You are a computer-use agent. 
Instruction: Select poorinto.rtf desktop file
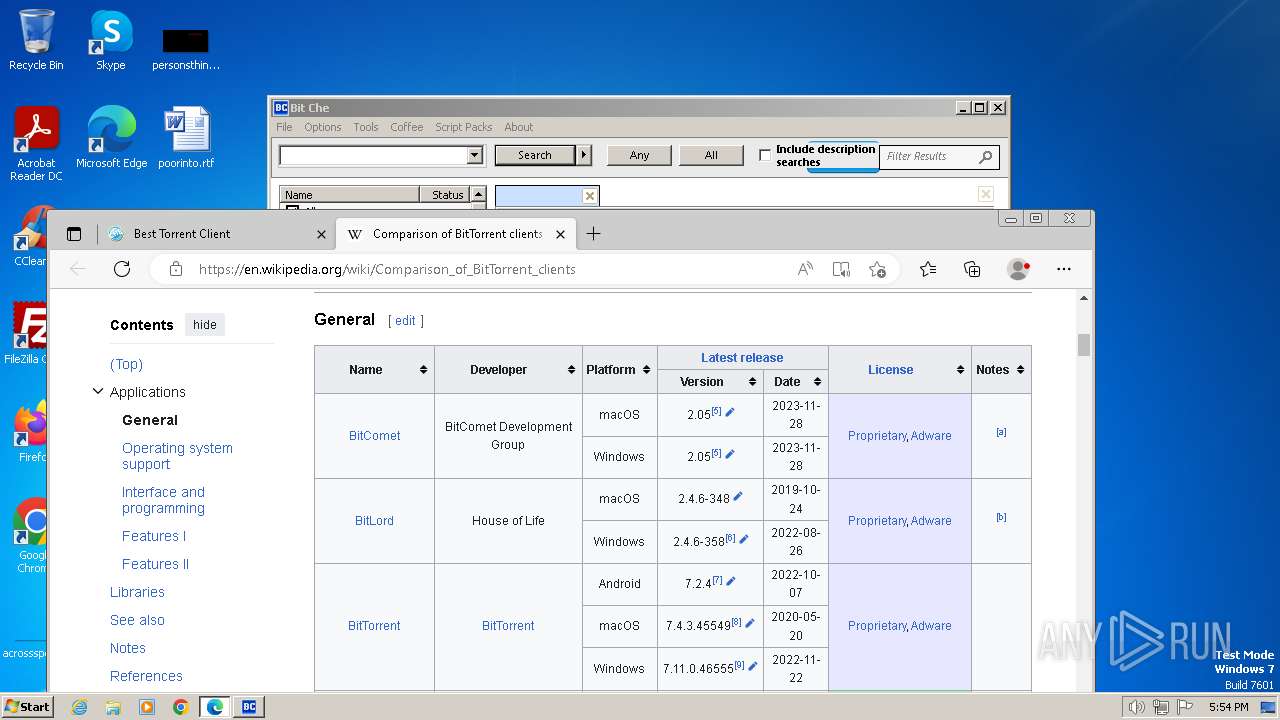coord(186,138)
